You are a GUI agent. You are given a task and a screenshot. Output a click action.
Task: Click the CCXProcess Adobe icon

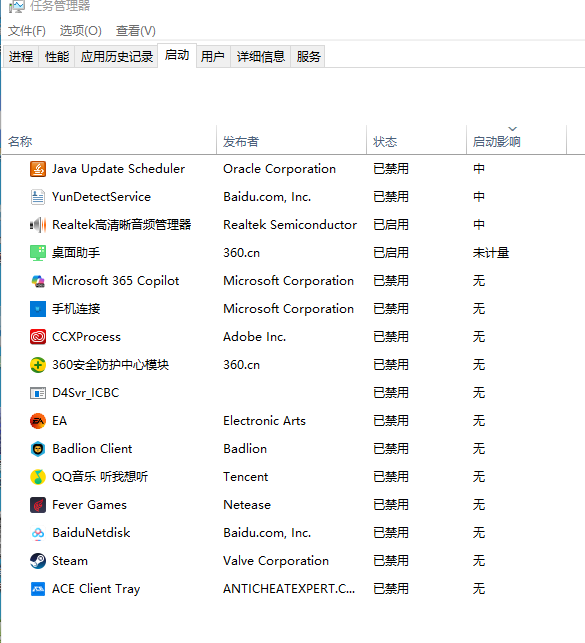click(x=38, y=337)
